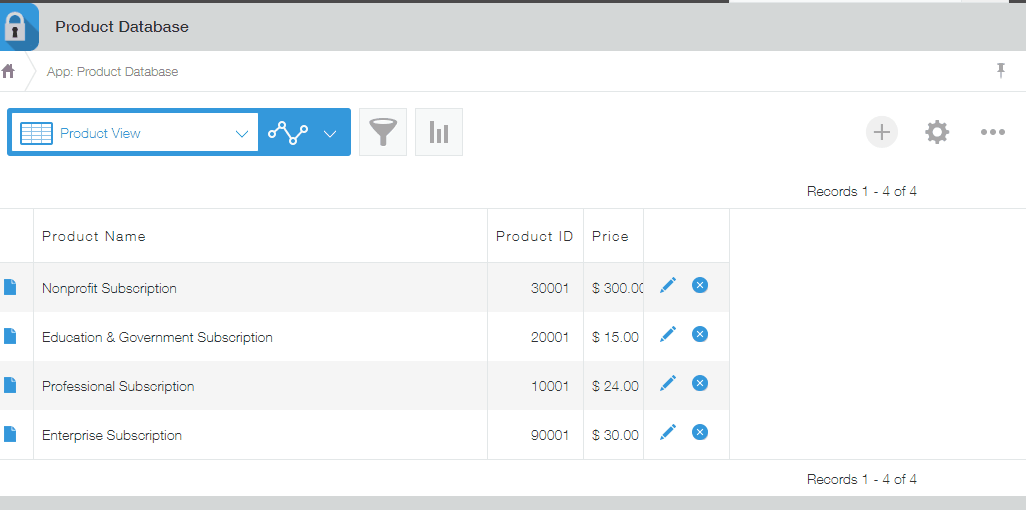Click the lock app icon

17,27
